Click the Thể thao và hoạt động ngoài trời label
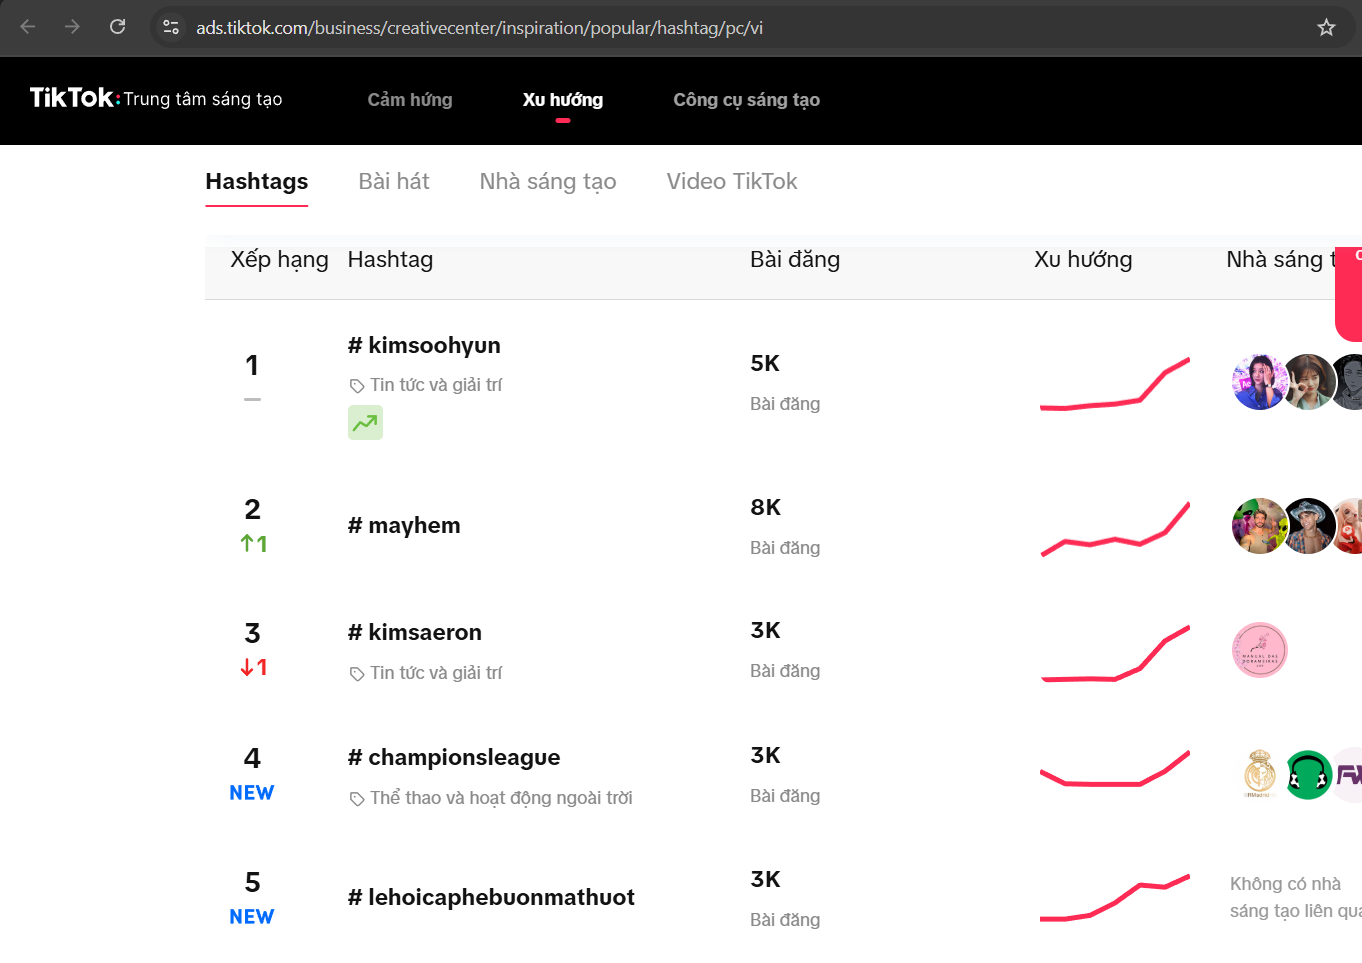The width and height of the screenshot is (1362, 963). pos(501,798)
